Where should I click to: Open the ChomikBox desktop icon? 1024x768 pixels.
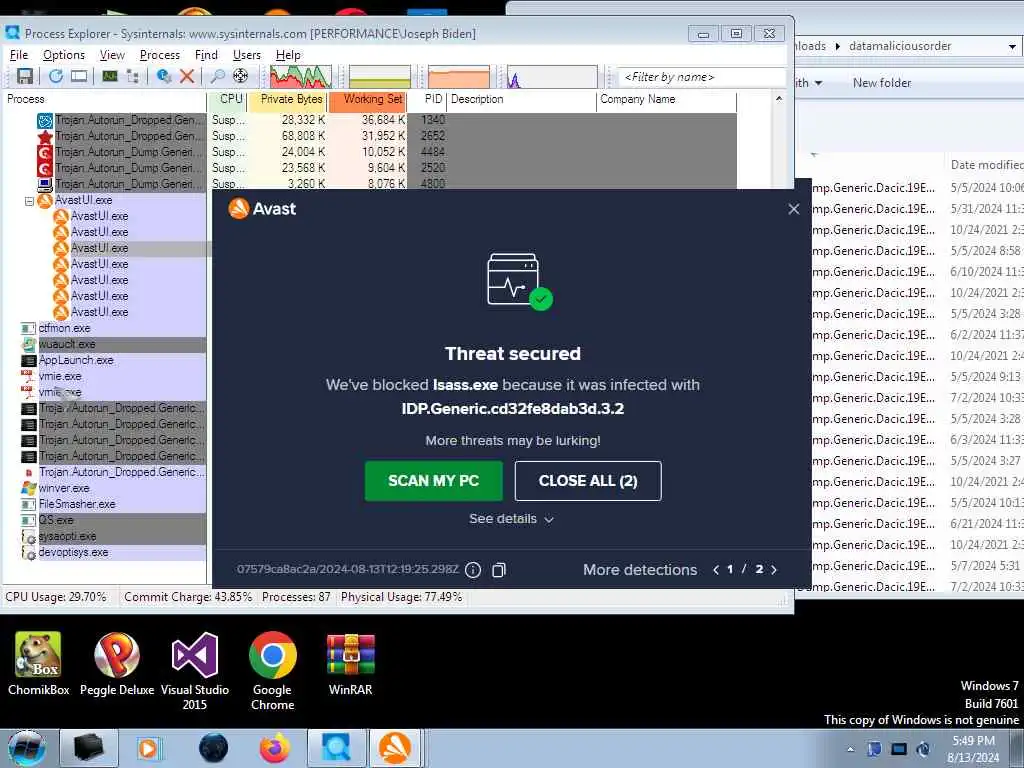(x=39, y=664)
